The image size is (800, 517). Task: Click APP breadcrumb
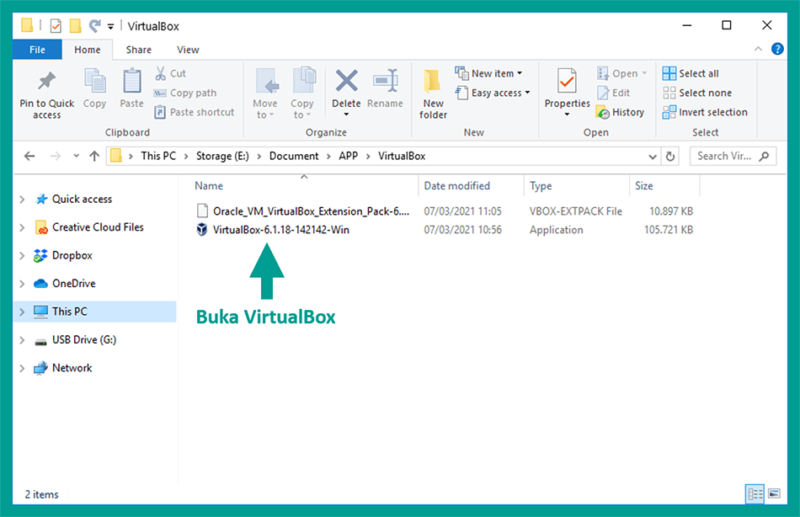tap(348, 156)
